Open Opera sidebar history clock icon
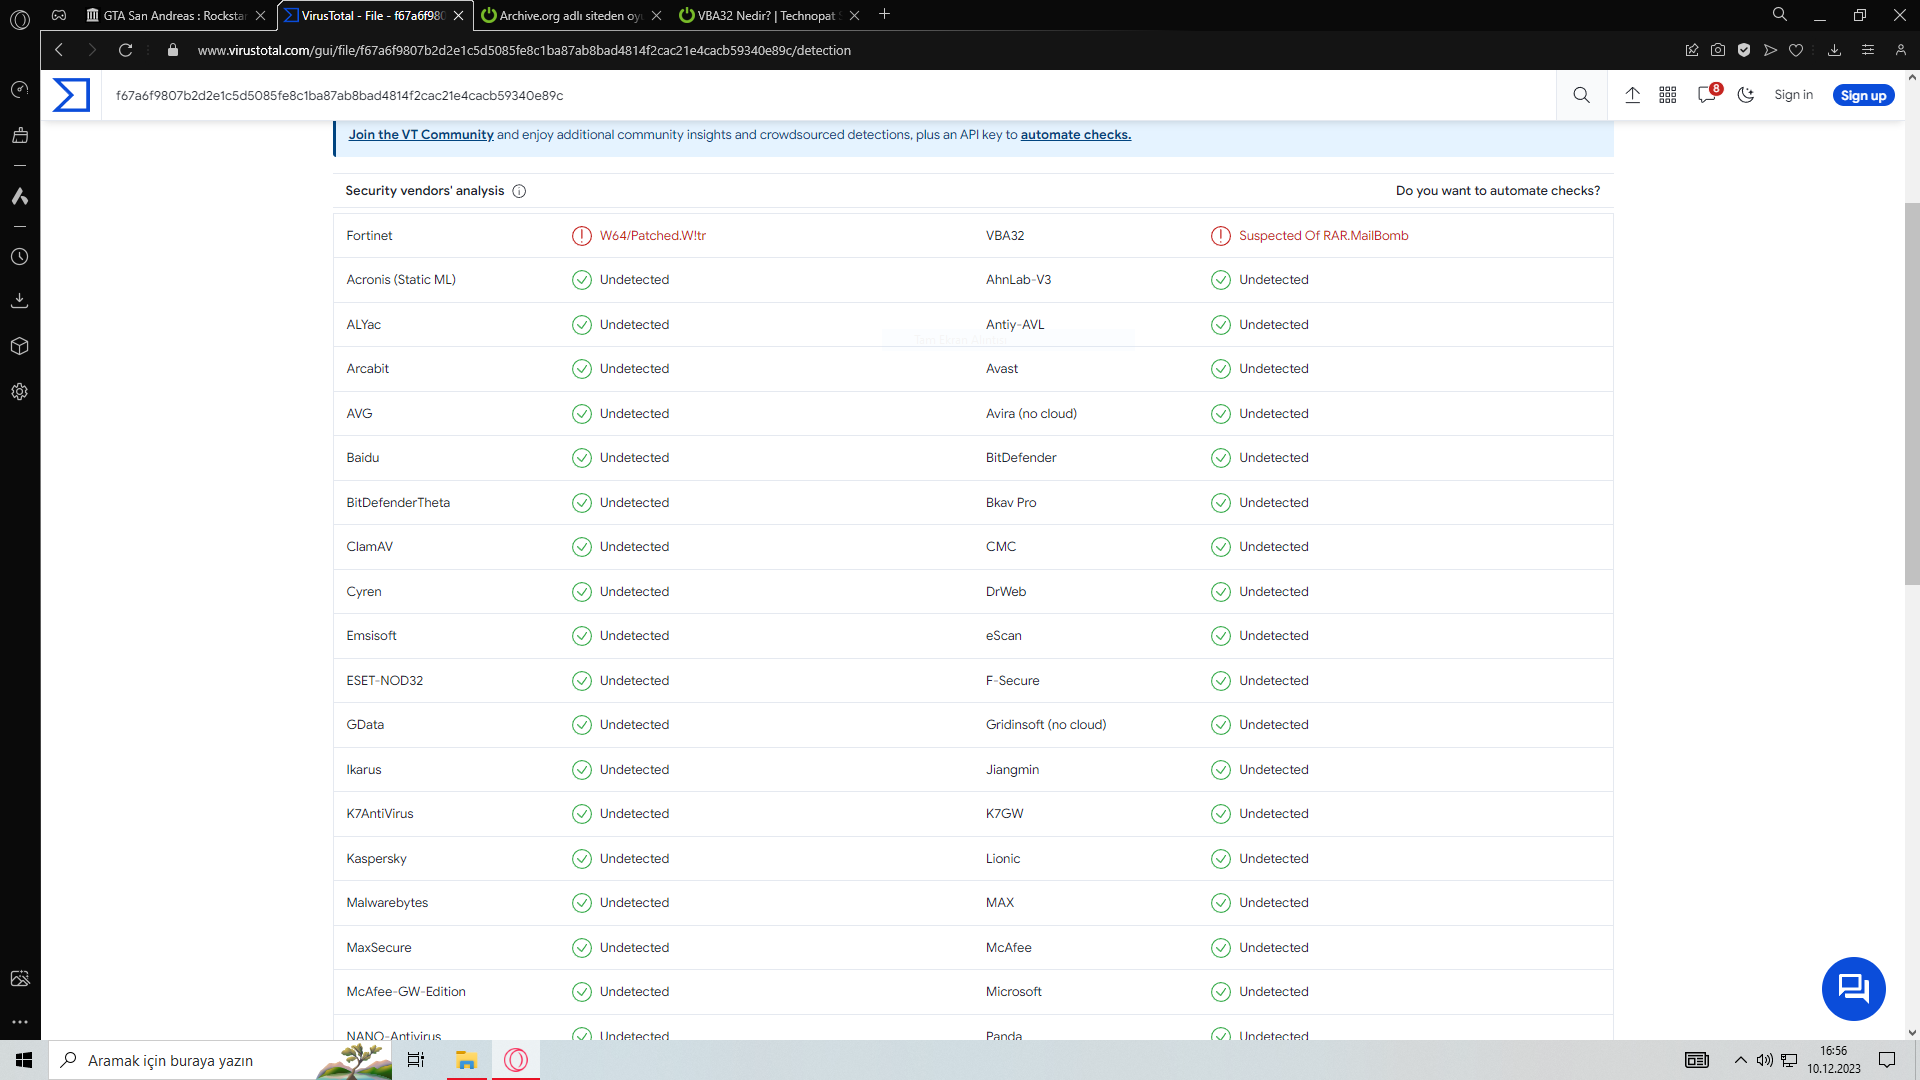Screen dimensions: 1920x1080 19,257
